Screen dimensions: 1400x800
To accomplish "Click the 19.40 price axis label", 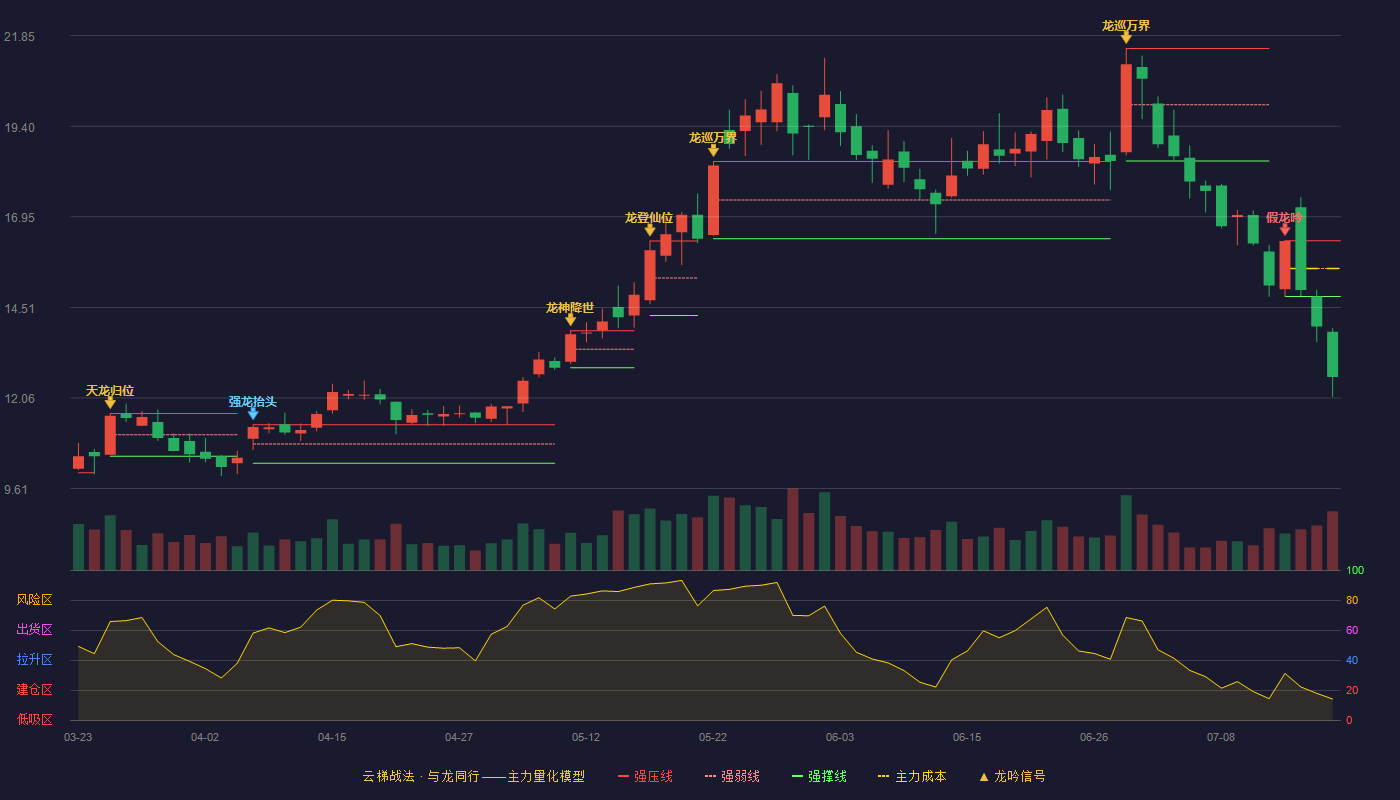I will pyautogui.click(x=19, y=128).
